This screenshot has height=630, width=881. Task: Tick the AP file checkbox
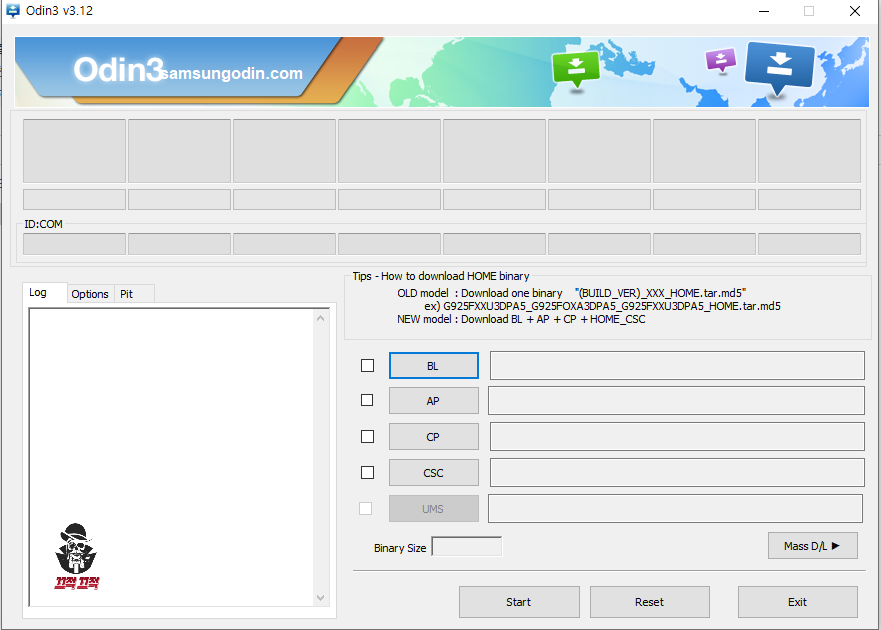point(367,400)
